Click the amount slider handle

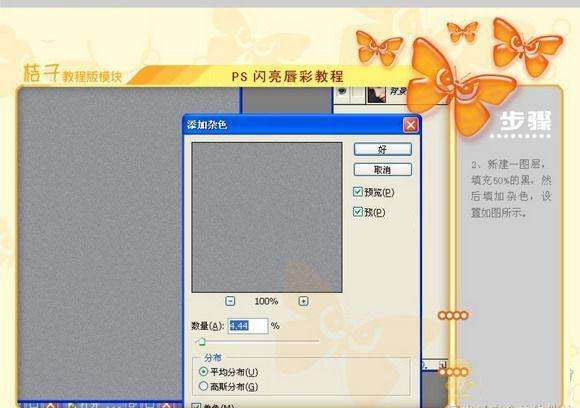coord(202,341)
